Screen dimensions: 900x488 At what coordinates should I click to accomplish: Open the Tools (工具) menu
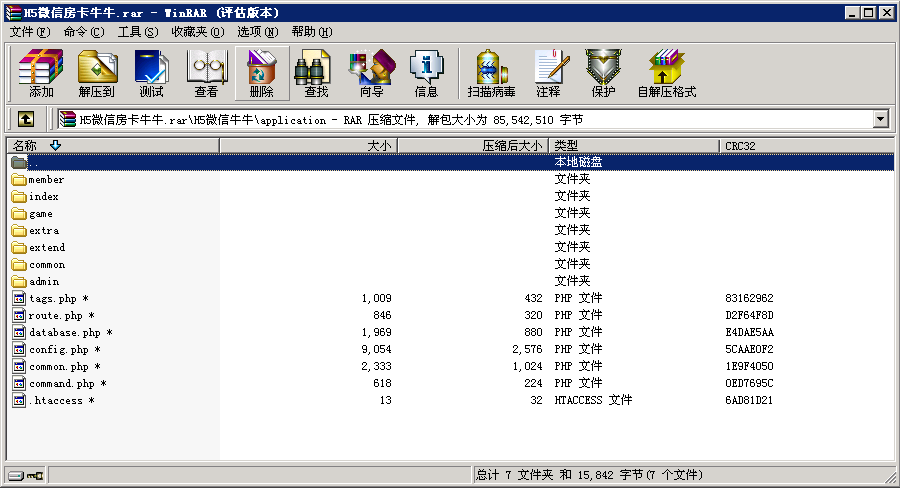pyautogui.click(x=137, y=31)
